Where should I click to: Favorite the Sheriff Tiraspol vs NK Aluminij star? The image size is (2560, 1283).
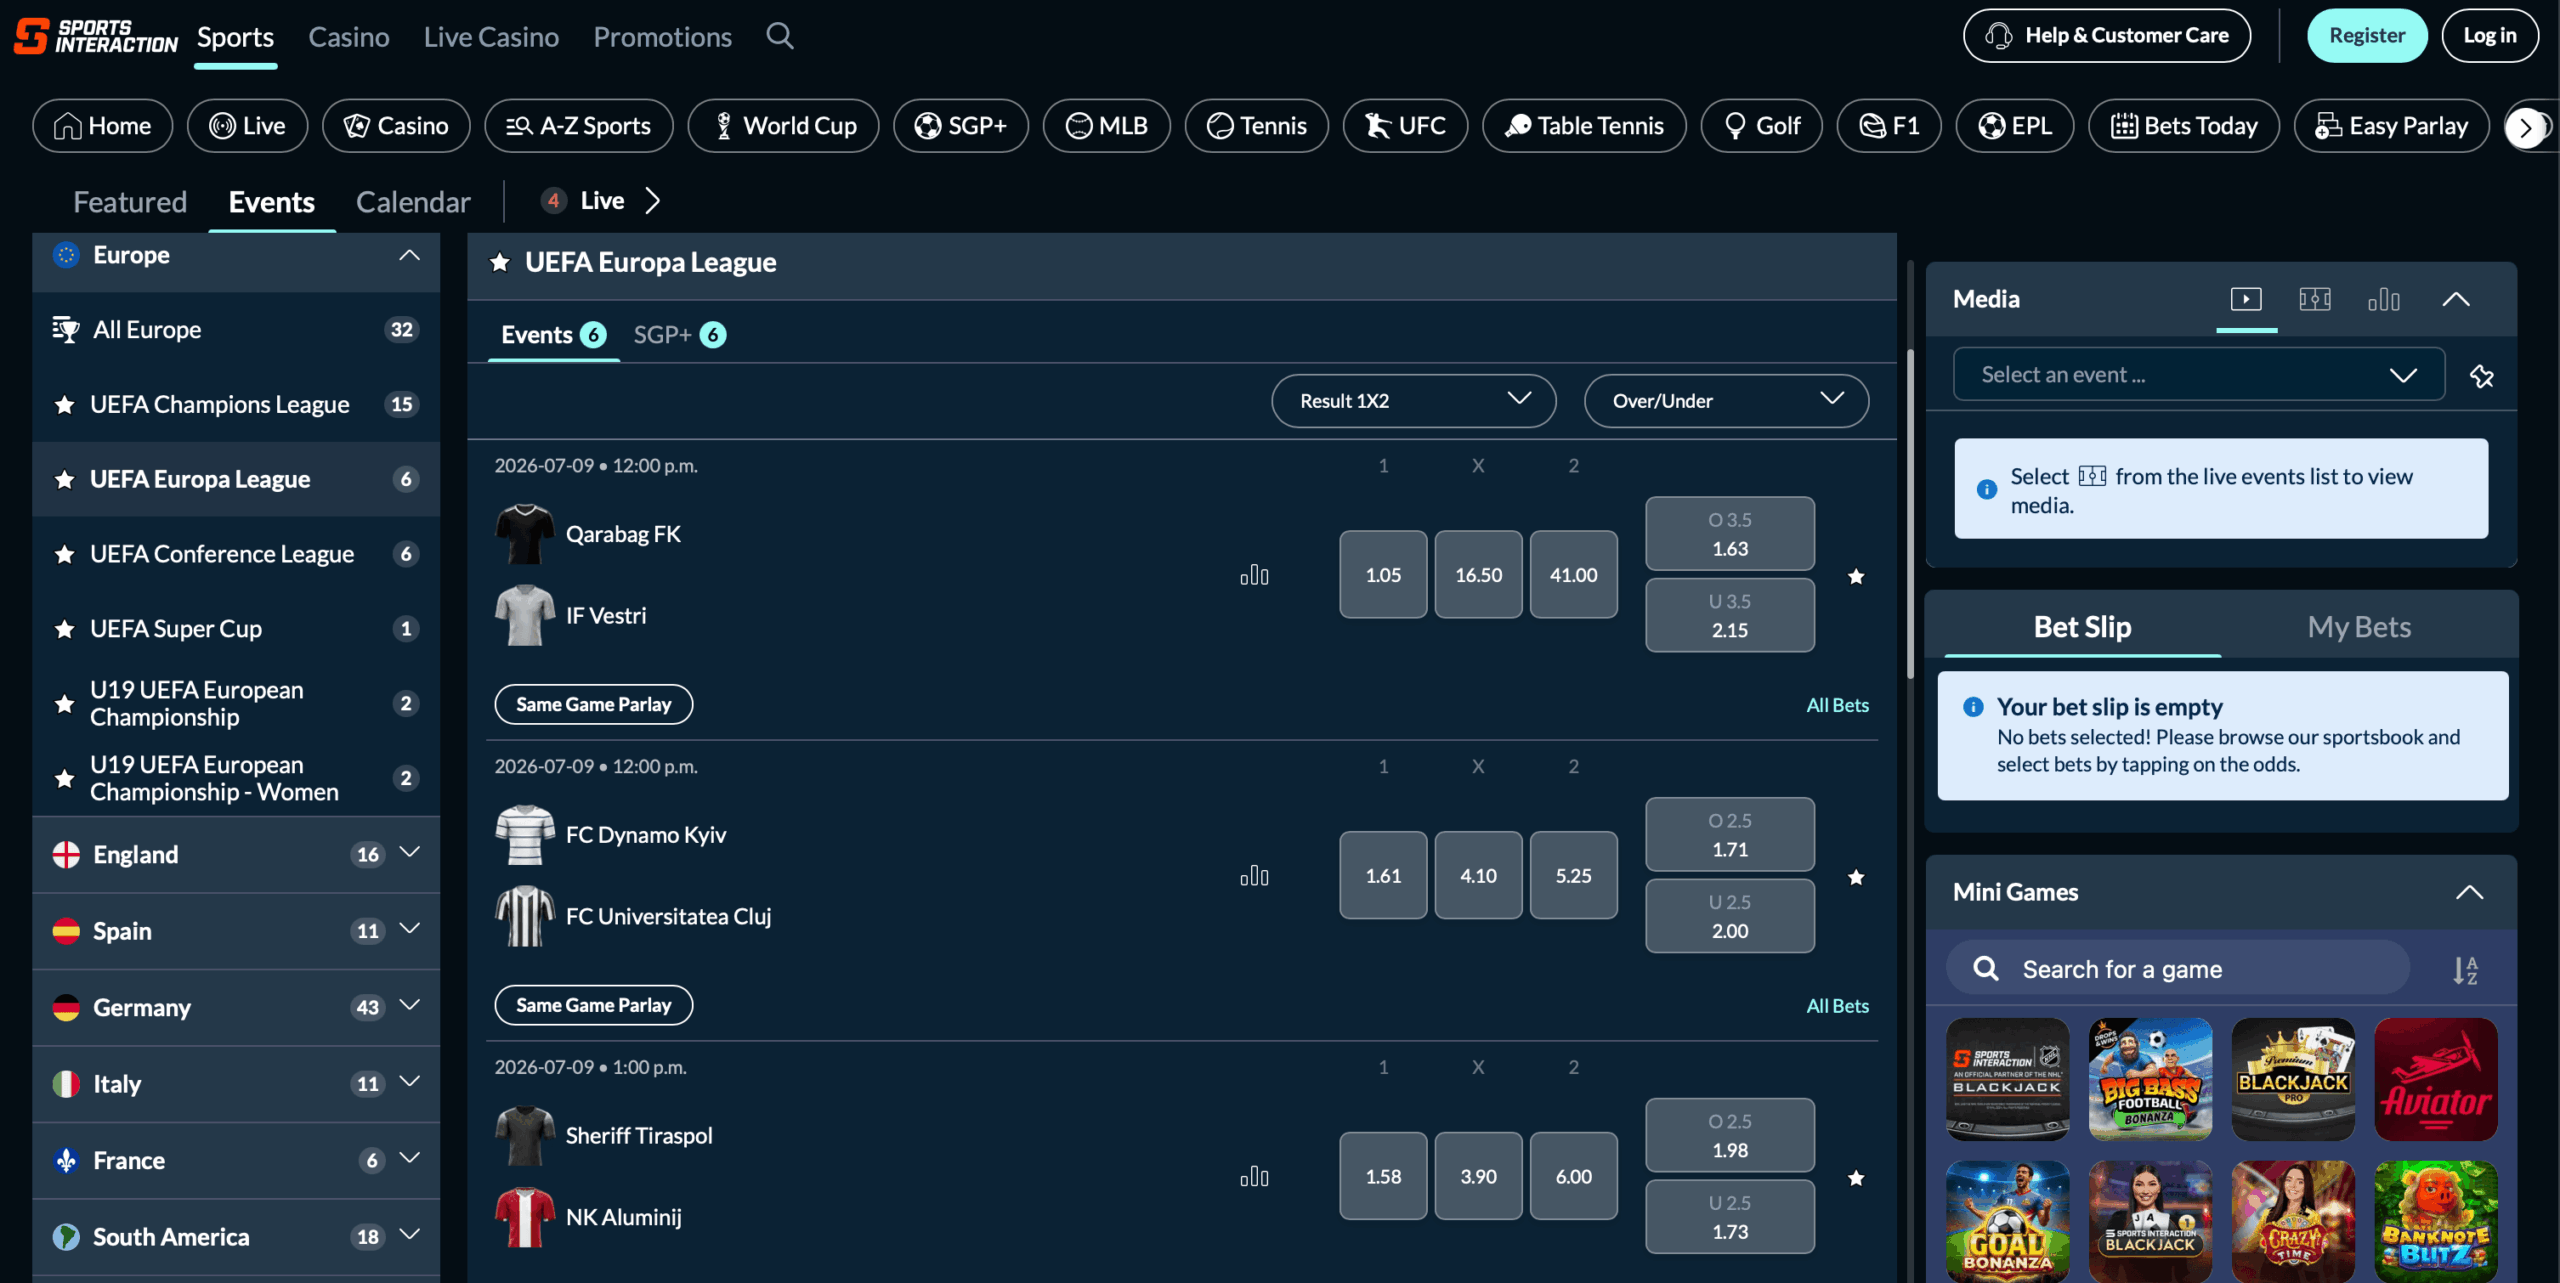(1856, 1178)
